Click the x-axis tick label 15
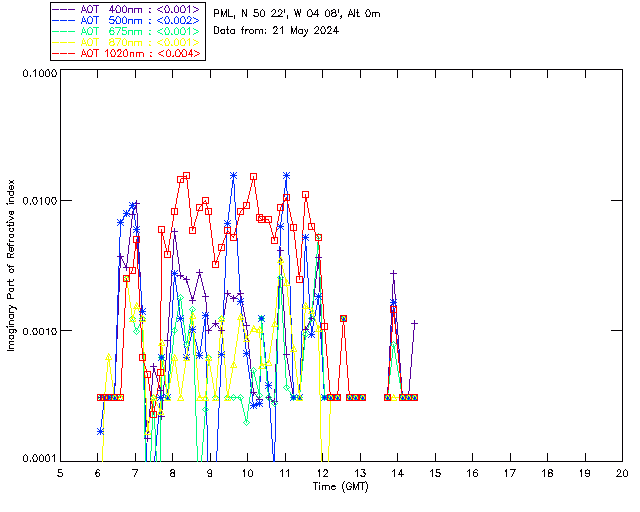This screenshot has width=640, height=512. click(435, 473)
